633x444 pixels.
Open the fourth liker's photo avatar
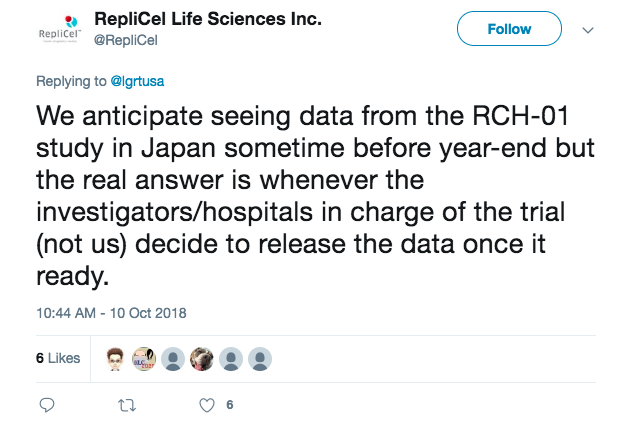pyautogui.click(x=202, y=358)
